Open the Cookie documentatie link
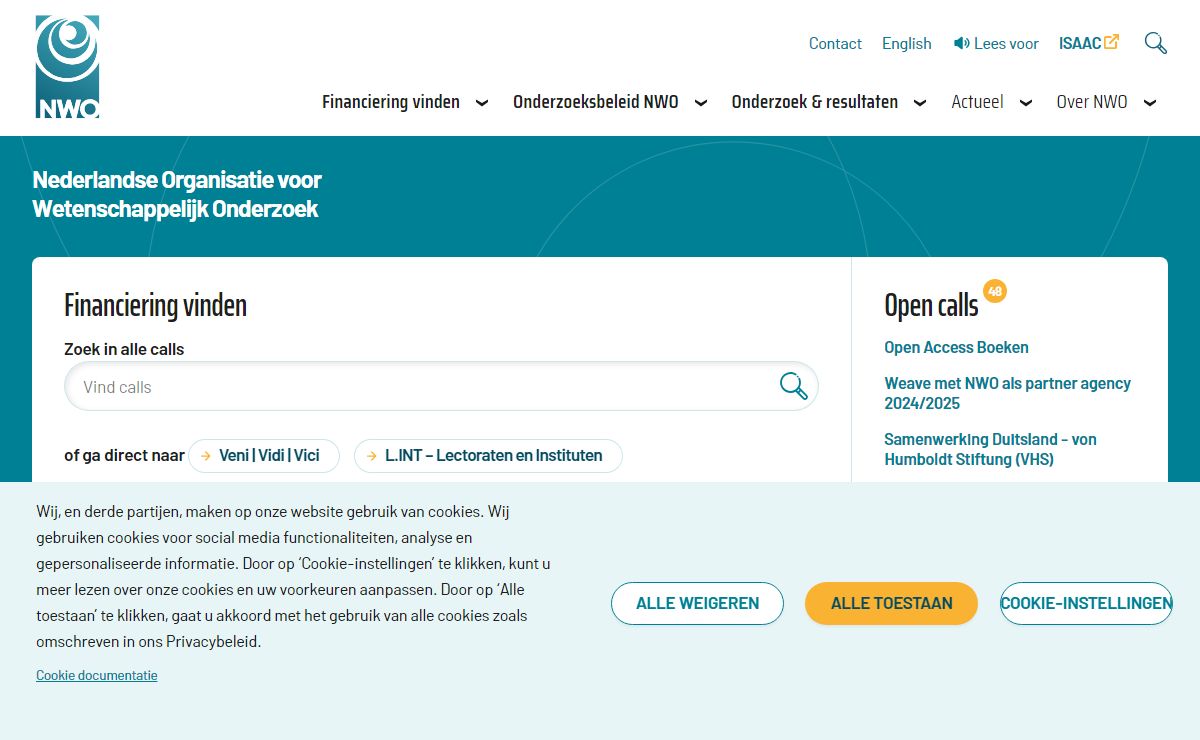Image resolution: width=1200 pixels, height=740 pixels. click(97, 675)
